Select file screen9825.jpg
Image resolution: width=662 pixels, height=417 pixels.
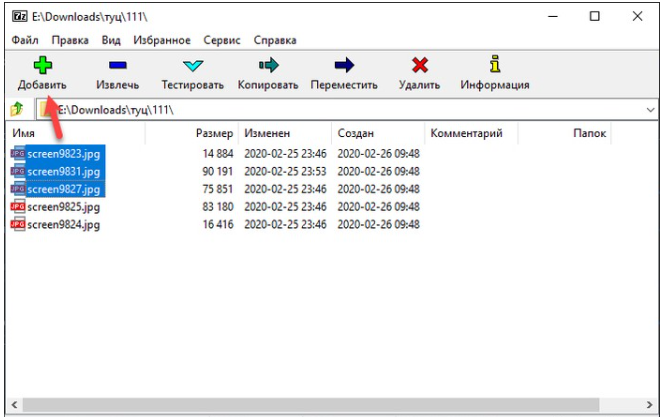pos(64,207)
